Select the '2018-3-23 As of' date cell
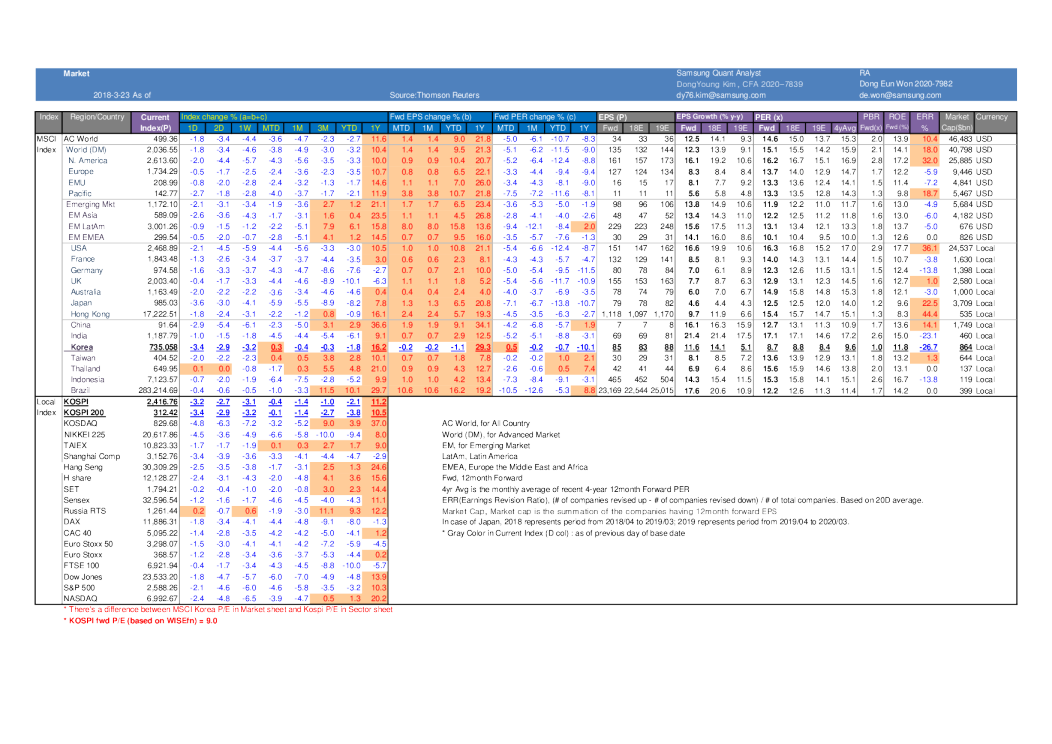1052x744 pixels. (122, 95)
